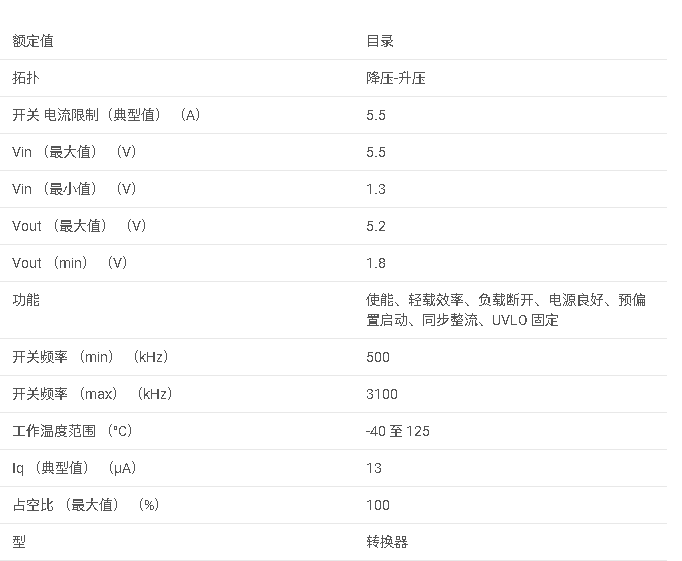Click the 降压-升压 topology value

(396, 78)
